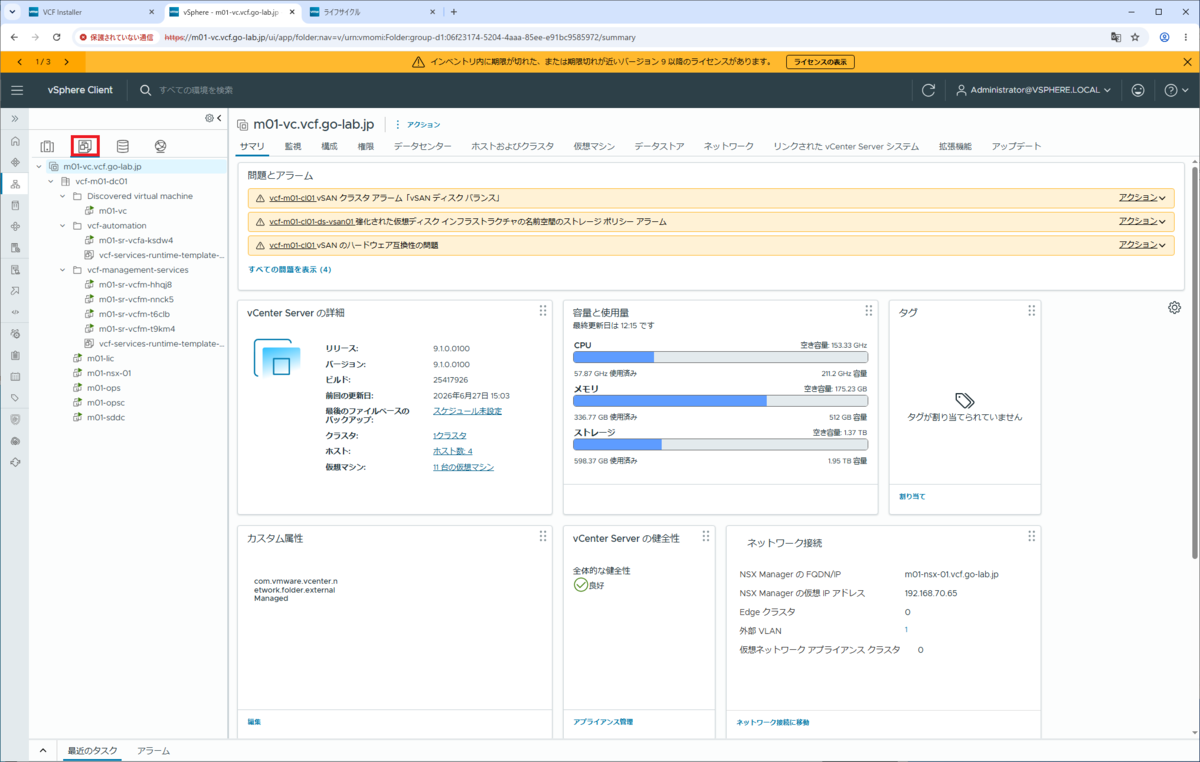This screenshot has height=762, width=1200.
Task: Collapse the m01-vc.vcf.go-lab.jp tree node
Action: click(39, 167)
